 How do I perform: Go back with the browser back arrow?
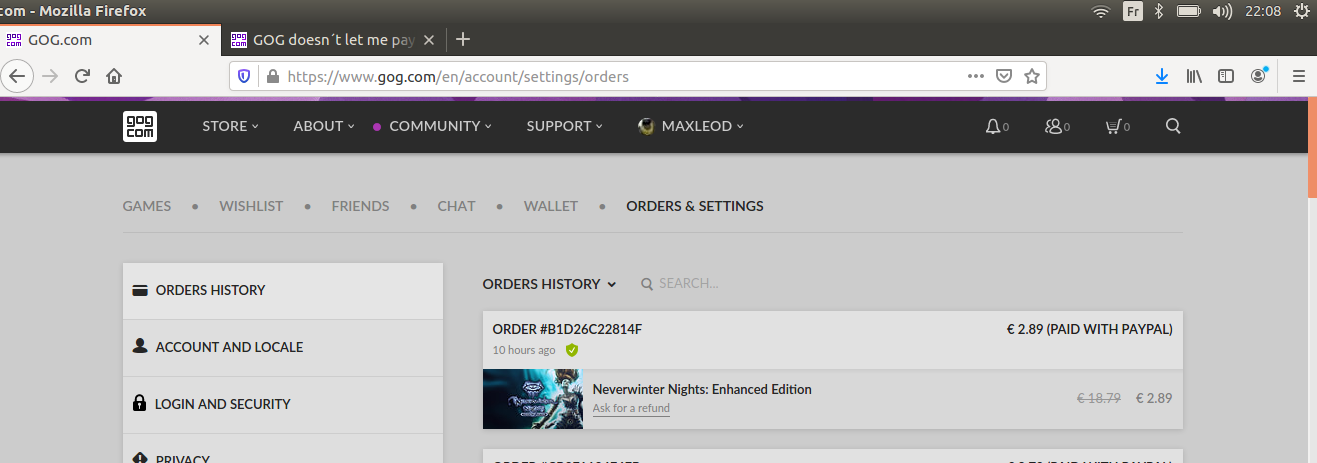(18, 76)
